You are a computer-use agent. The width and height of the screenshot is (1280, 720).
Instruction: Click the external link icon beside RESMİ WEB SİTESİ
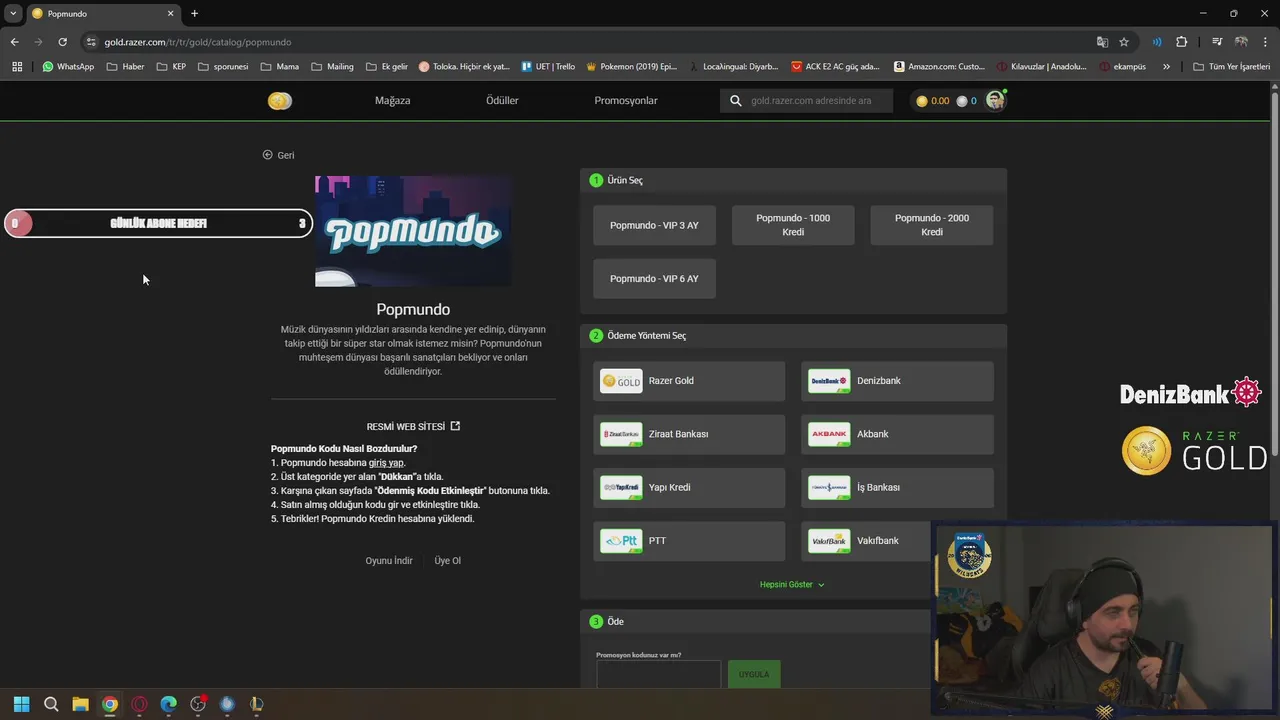click(455, 426)
